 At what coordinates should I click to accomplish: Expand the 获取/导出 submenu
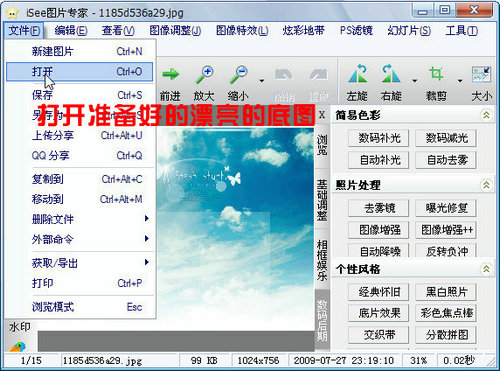point(80,263)
